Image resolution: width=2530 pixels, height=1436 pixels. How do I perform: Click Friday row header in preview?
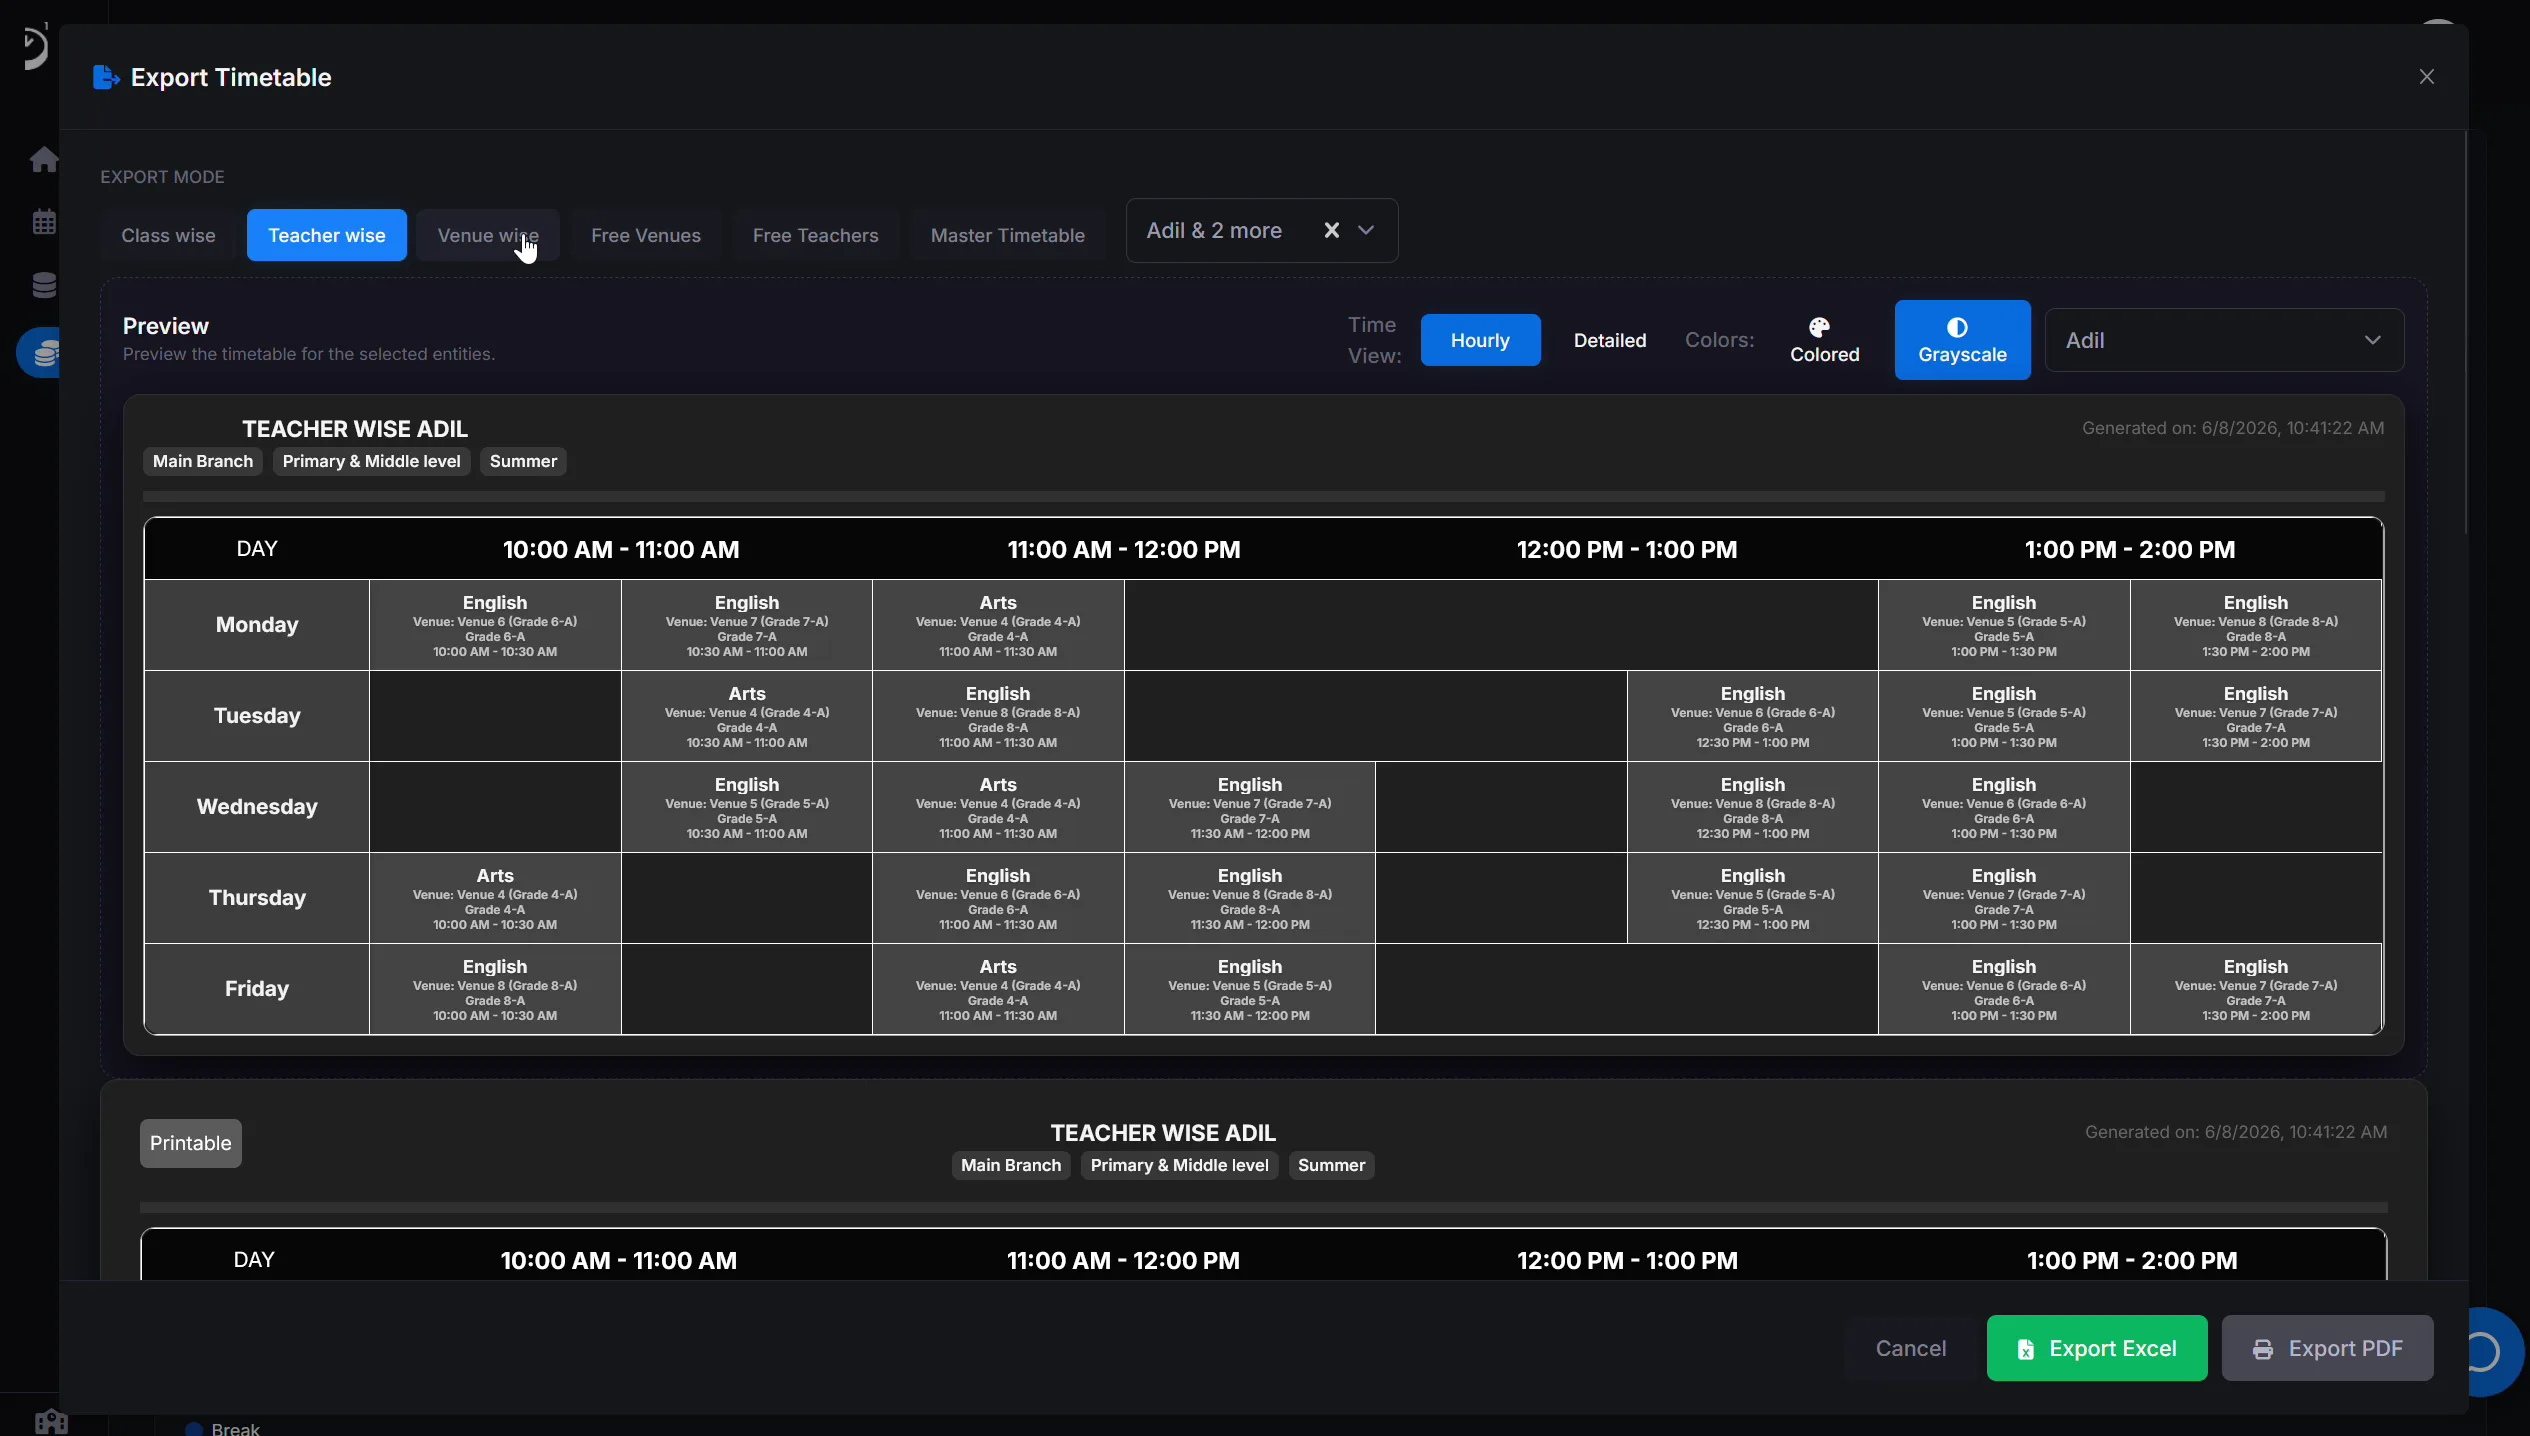257,989
